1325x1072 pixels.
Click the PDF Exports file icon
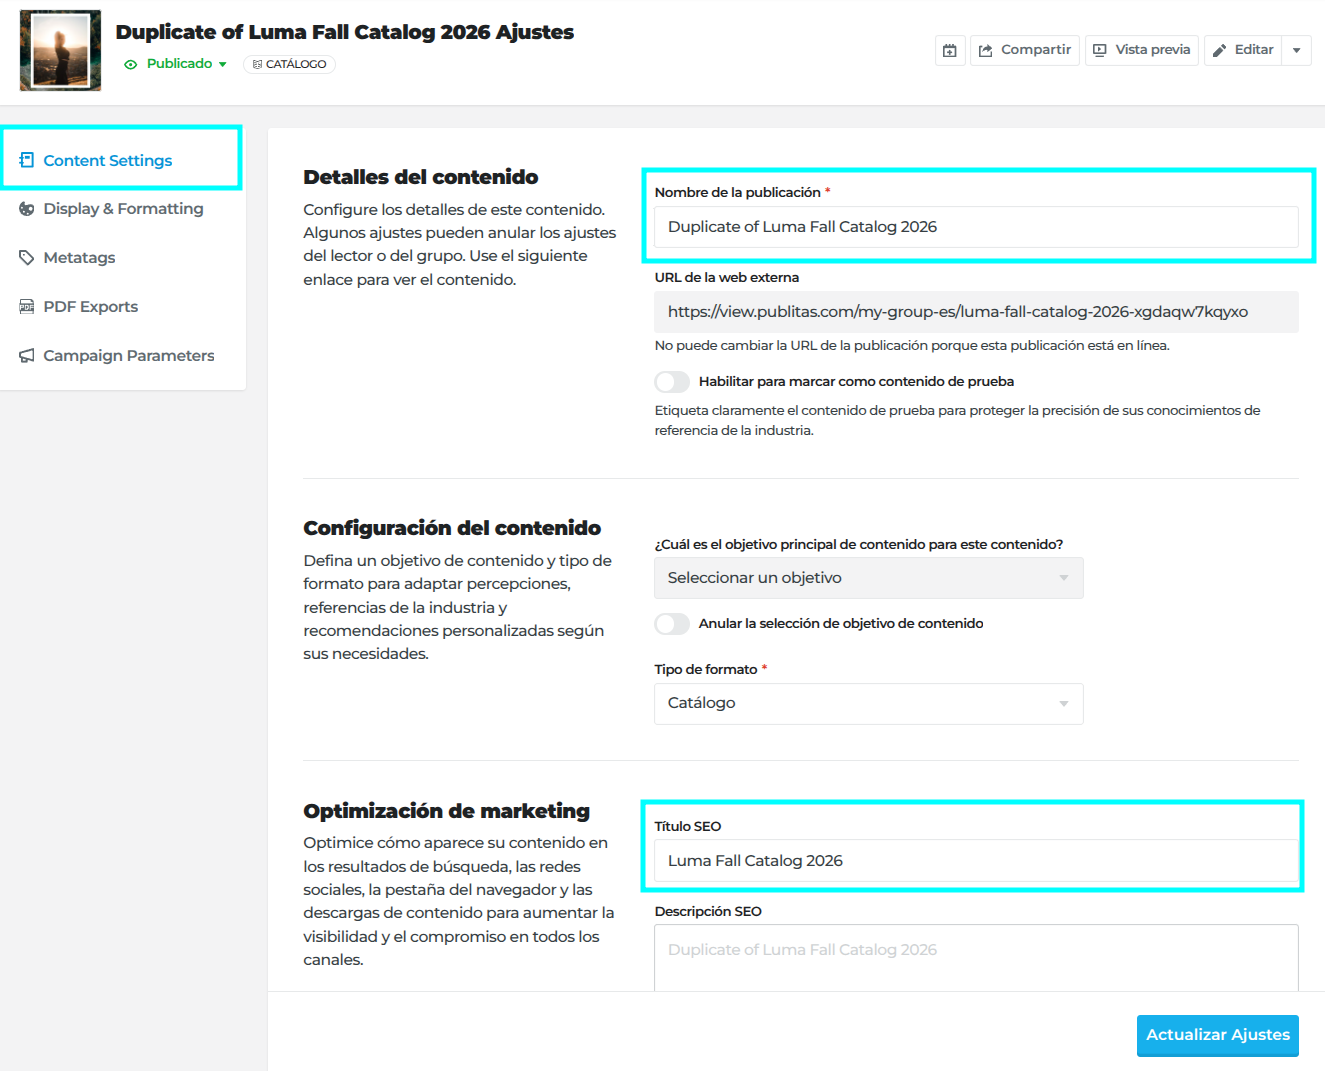(x=27, y=307)
